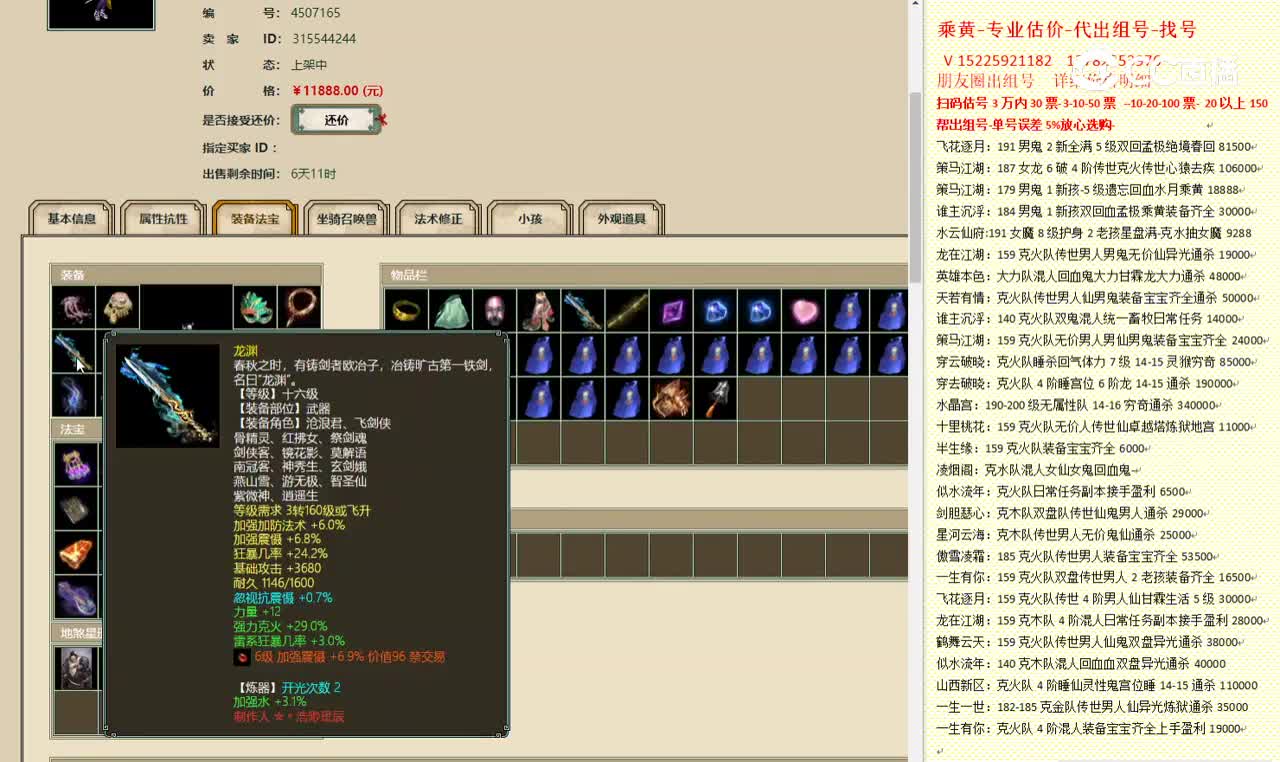Screen dimensions: 1280x762
Task: Open the 属性抗性 tab
Action: (163, 219)
